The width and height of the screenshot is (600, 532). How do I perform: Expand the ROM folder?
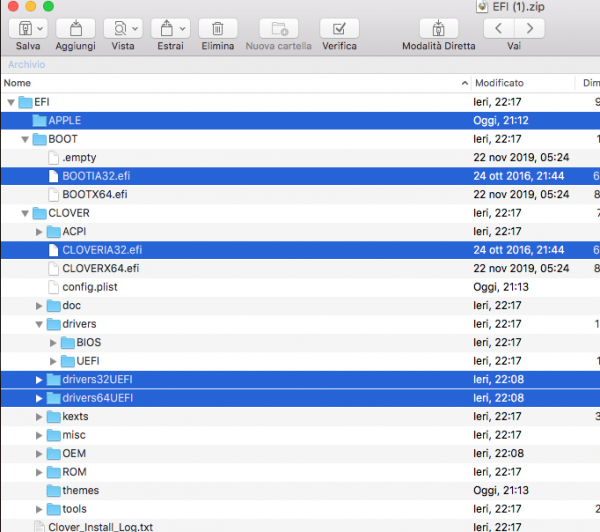pyautogui.click(x=39, y=472)
